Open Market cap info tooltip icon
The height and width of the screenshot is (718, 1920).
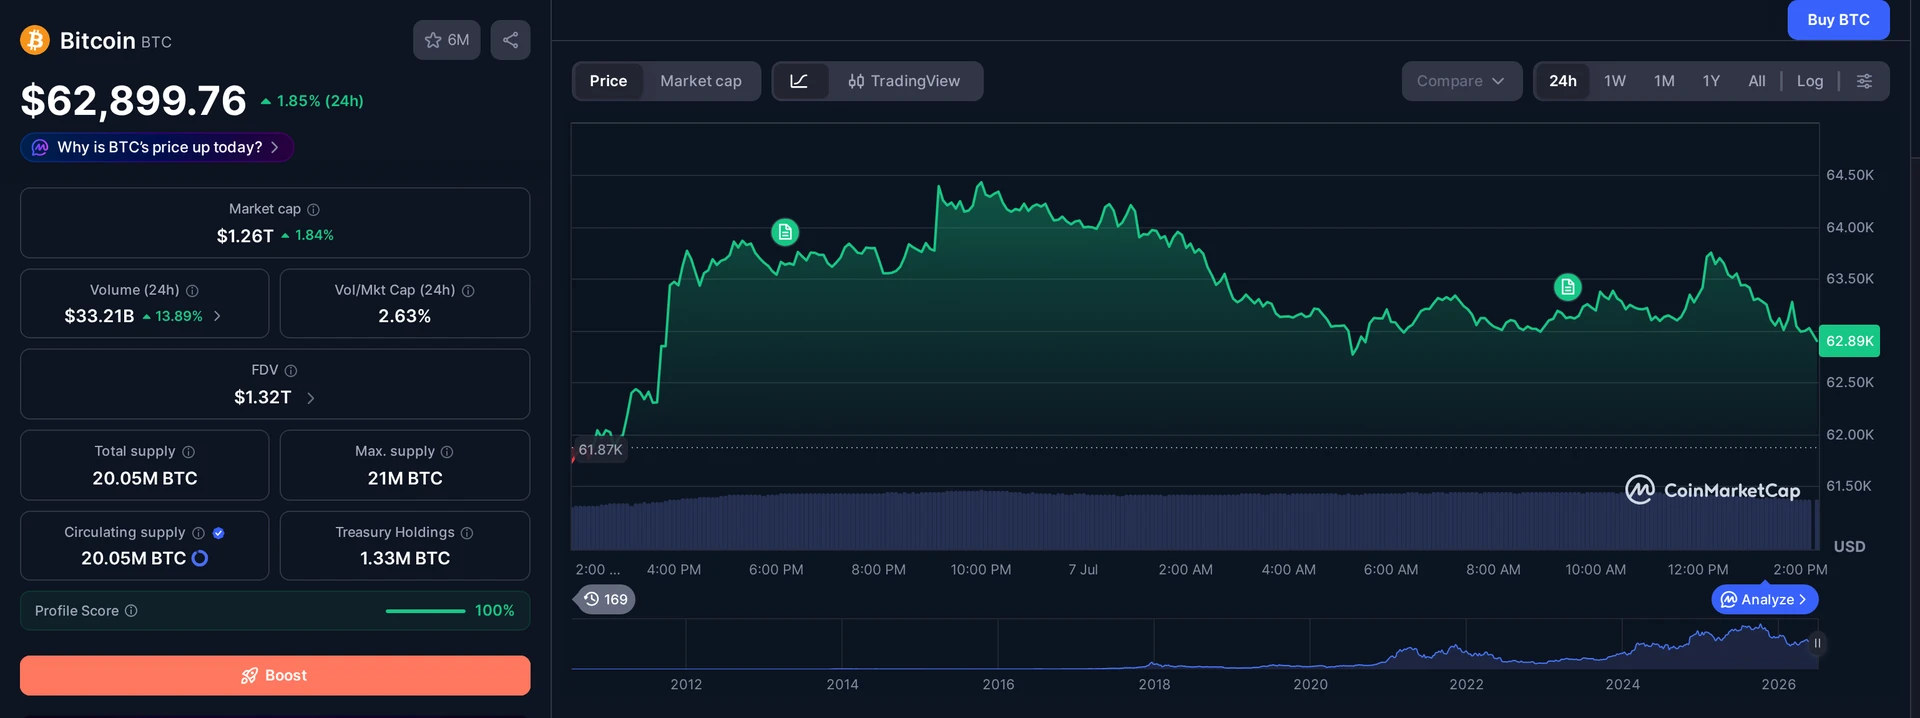pyautogui.click(x=313, y=209)
